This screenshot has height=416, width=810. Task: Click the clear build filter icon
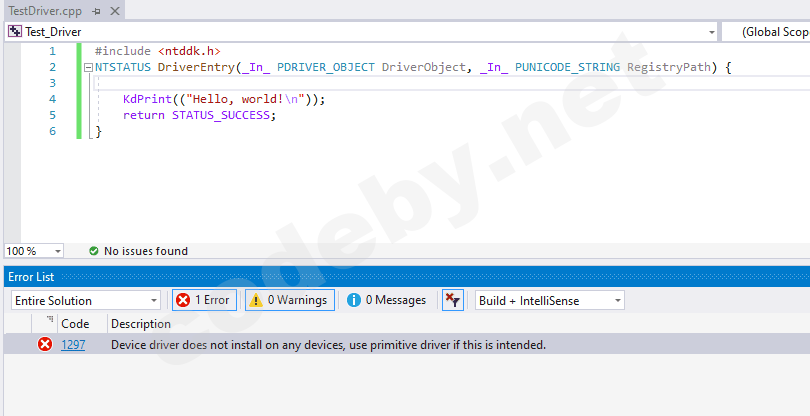pos(453,300)
